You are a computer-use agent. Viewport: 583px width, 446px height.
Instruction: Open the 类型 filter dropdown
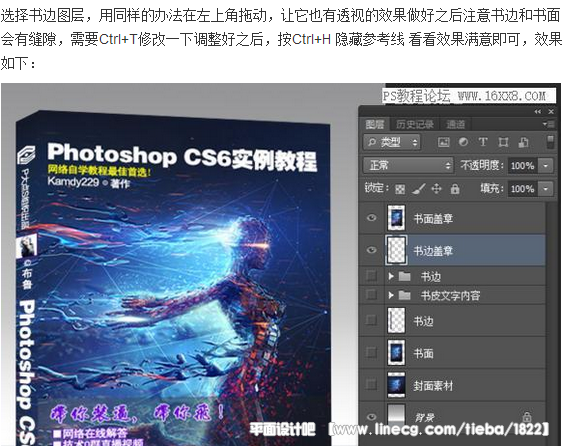(392, 142)
